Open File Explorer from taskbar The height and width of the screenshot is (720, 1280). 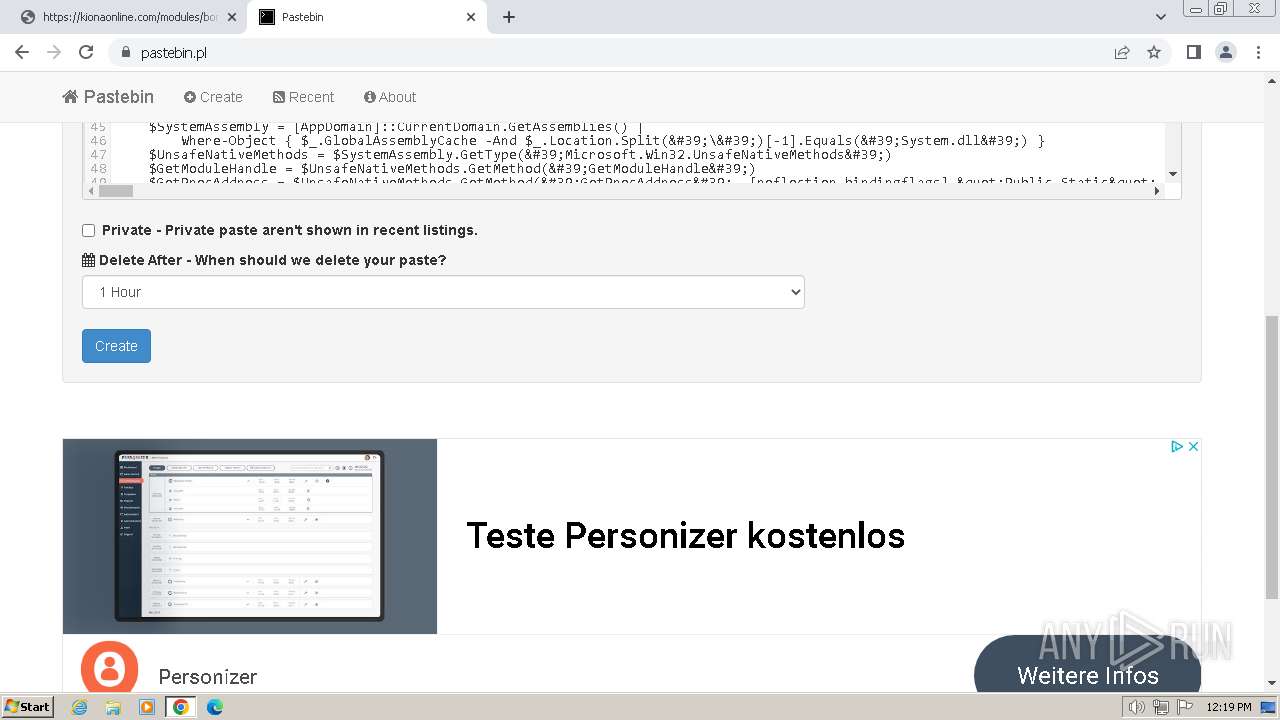click(113, 707)
